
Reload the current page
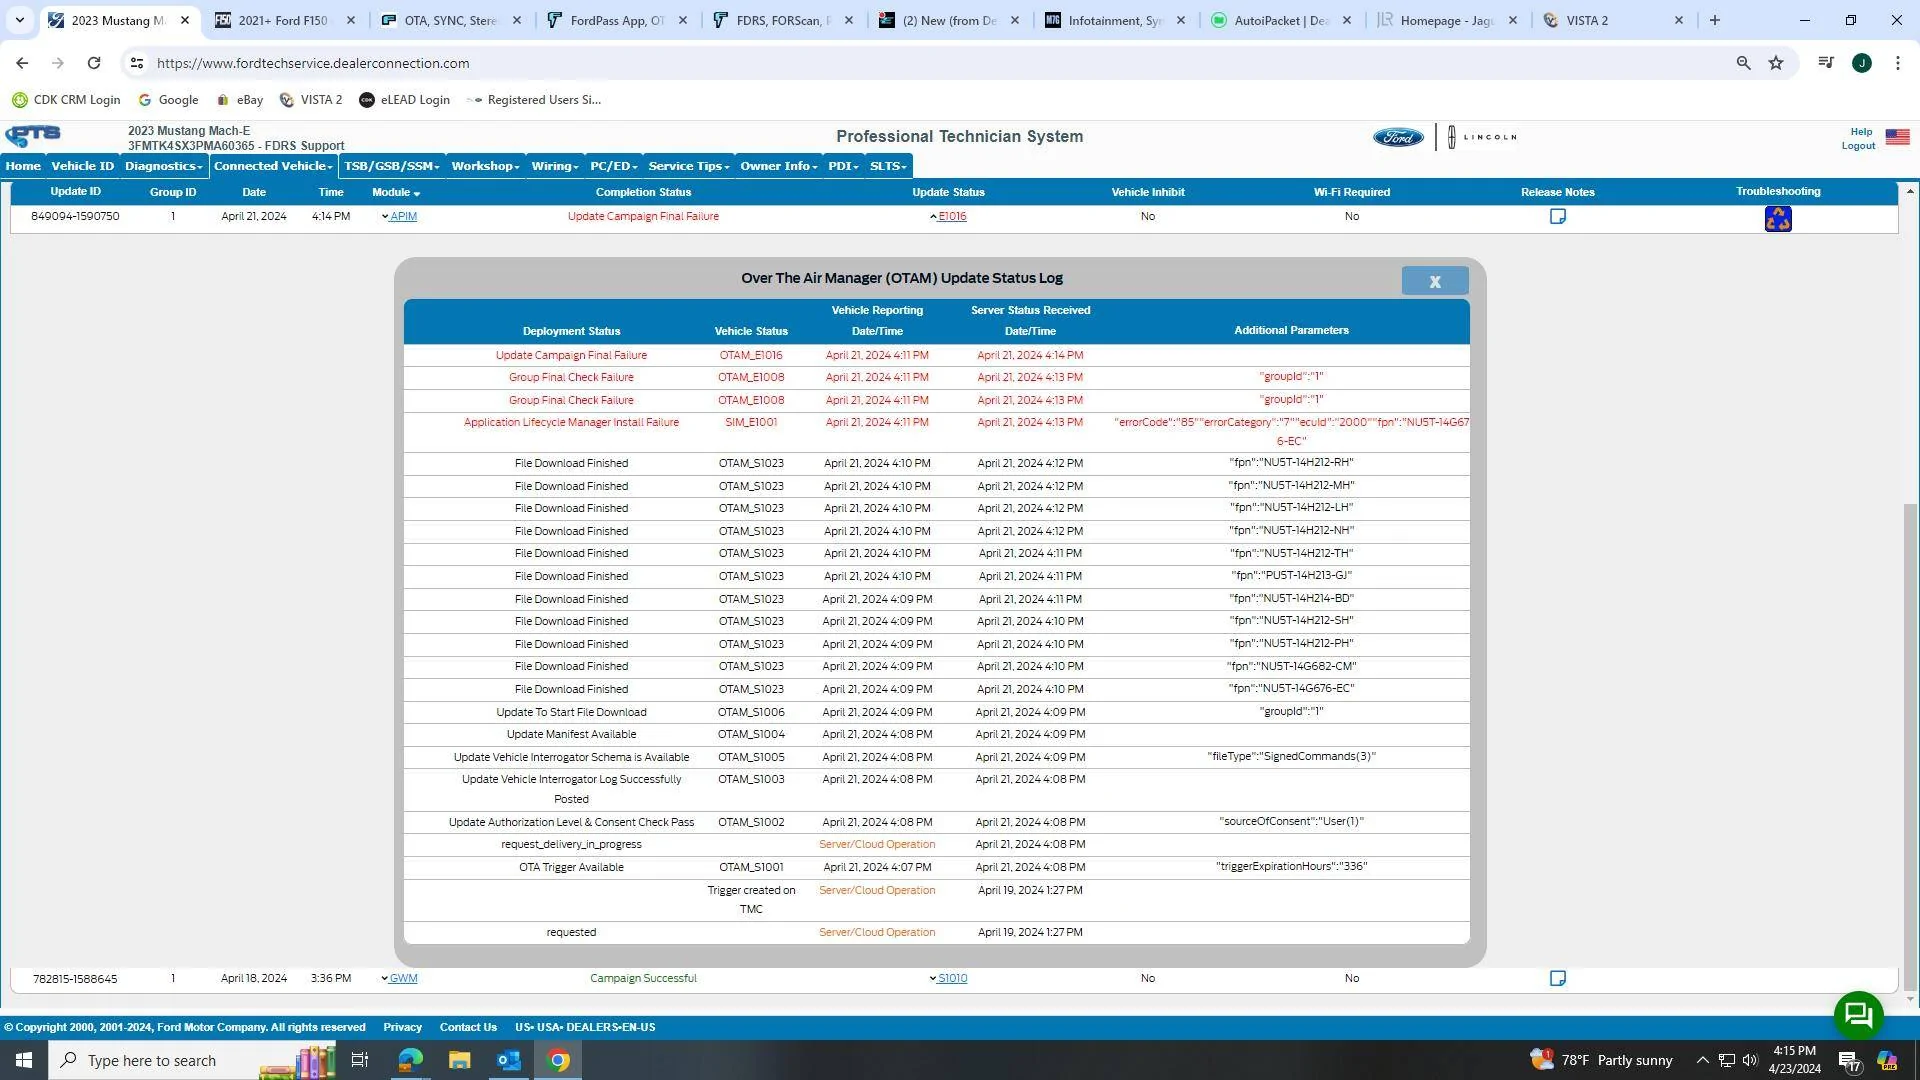[94, 63]
